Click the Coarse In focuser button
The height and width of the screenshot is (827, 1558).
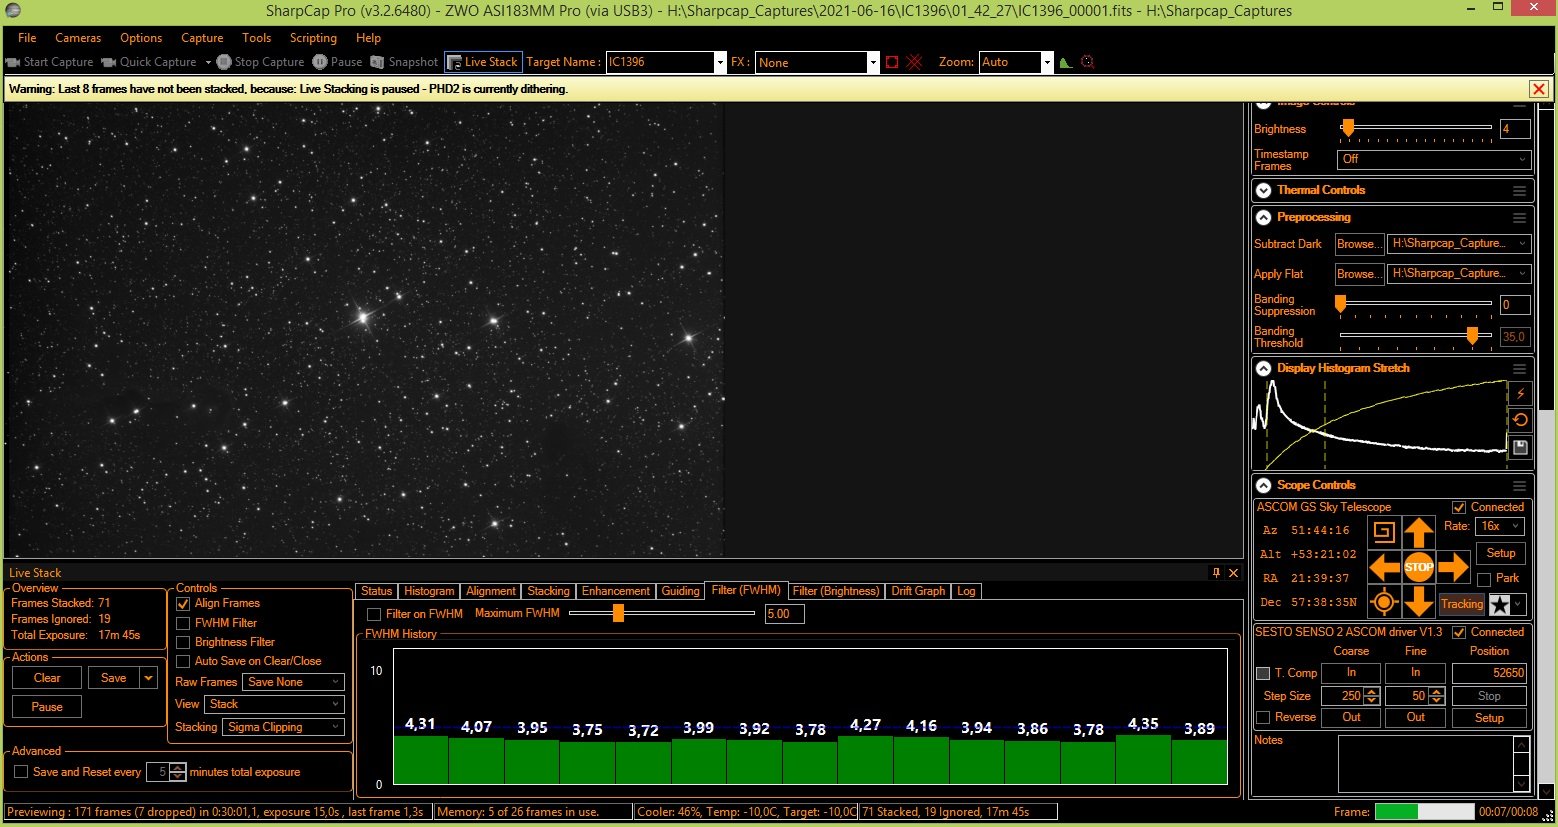[x=1351, y=673]
